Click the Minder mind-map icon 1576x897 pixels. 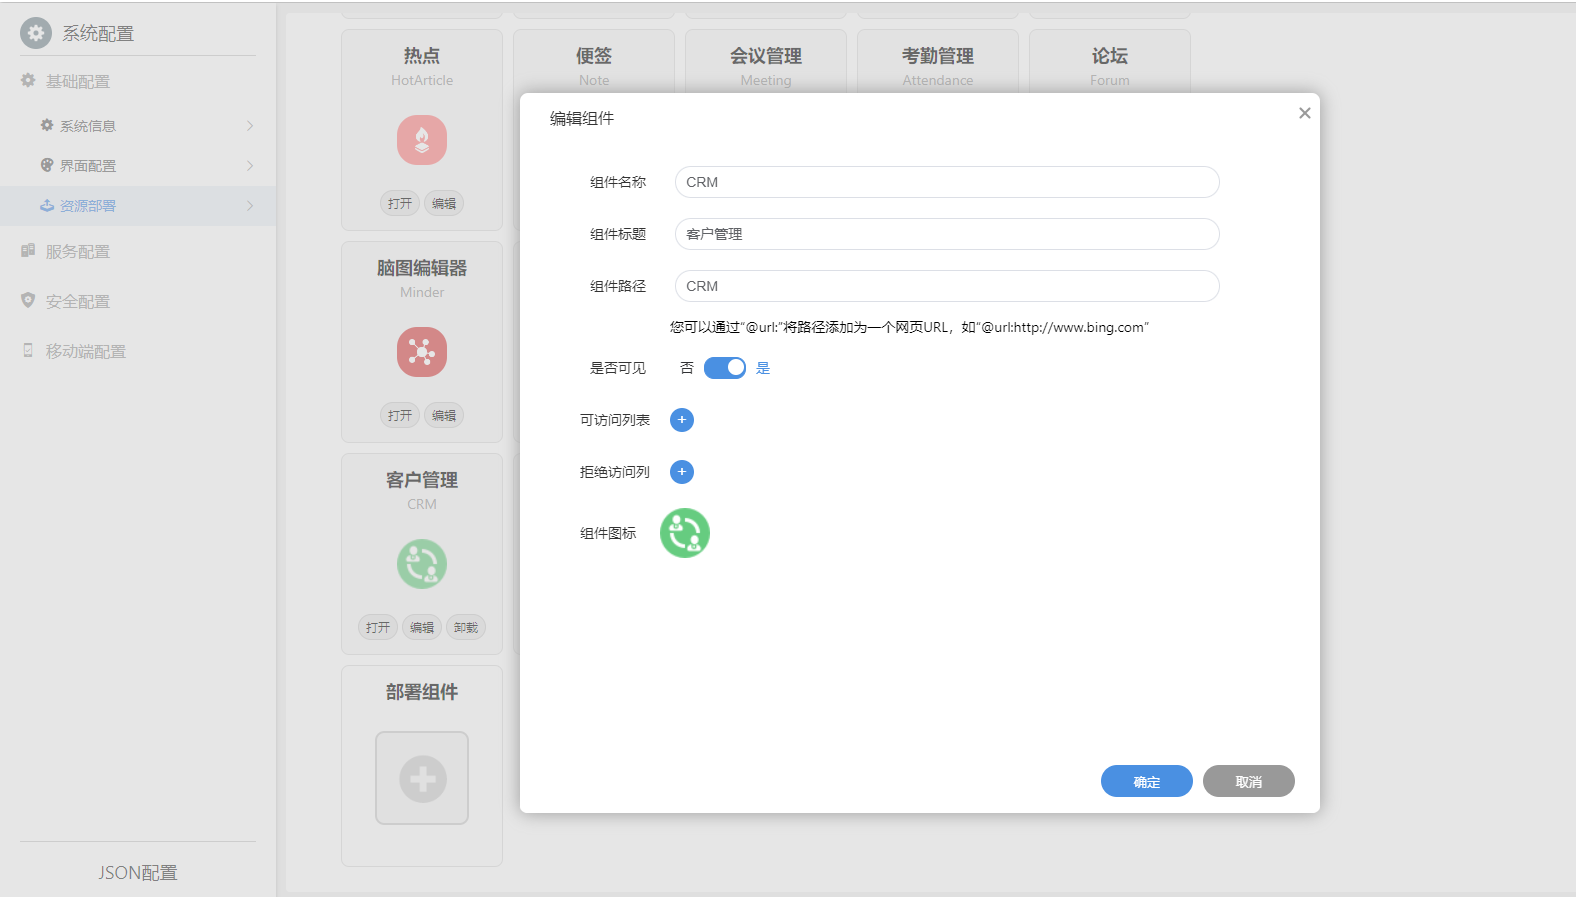422,352
